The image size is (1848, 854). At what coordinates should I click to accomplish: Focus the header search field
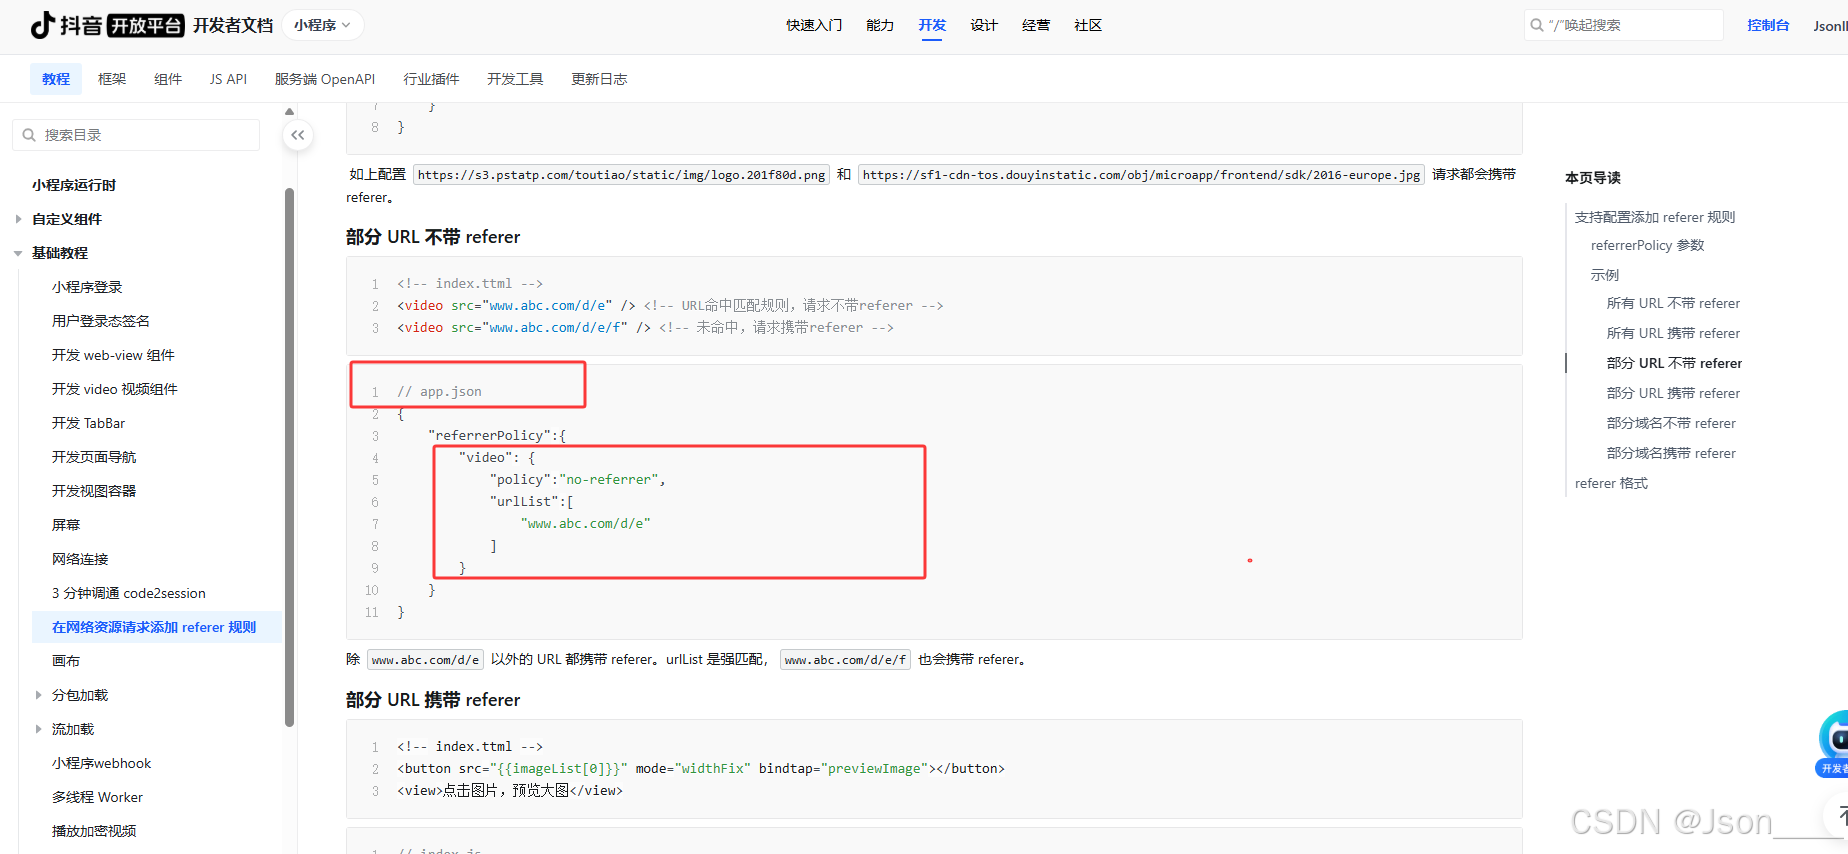click(x=1624, y=25)
